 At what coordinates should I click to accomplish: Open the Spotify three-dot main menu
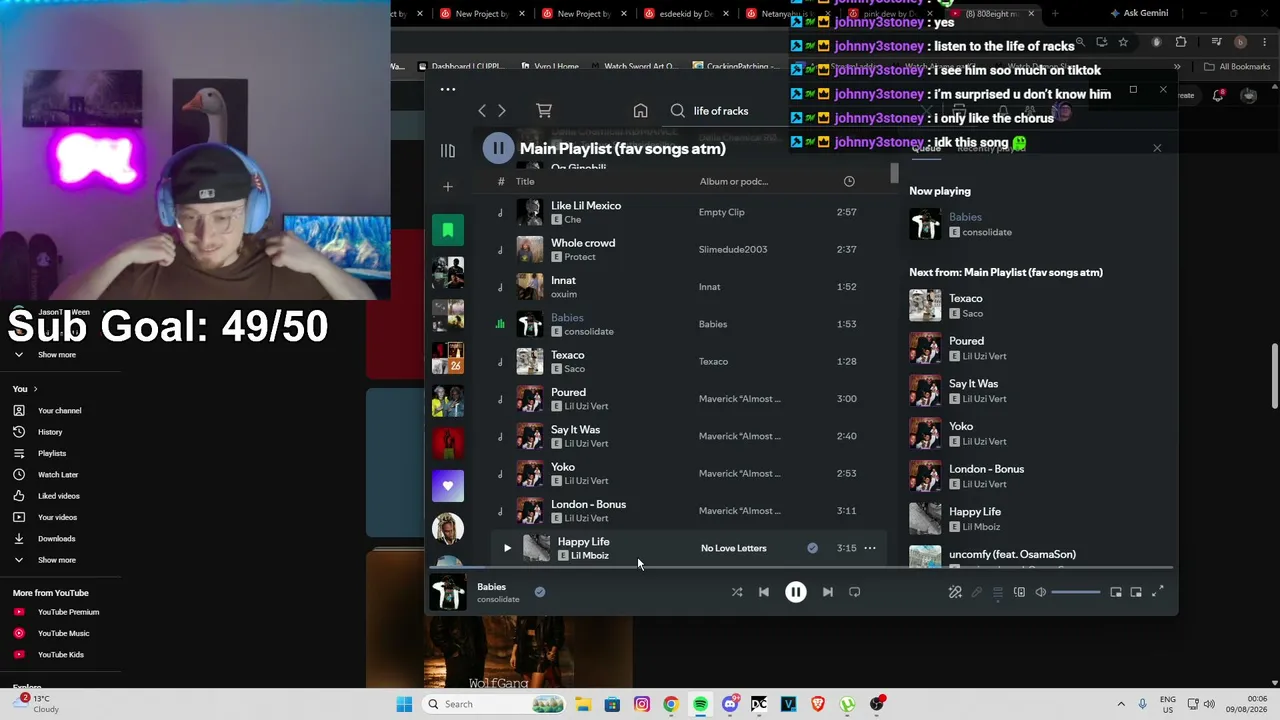coord(448,89)
